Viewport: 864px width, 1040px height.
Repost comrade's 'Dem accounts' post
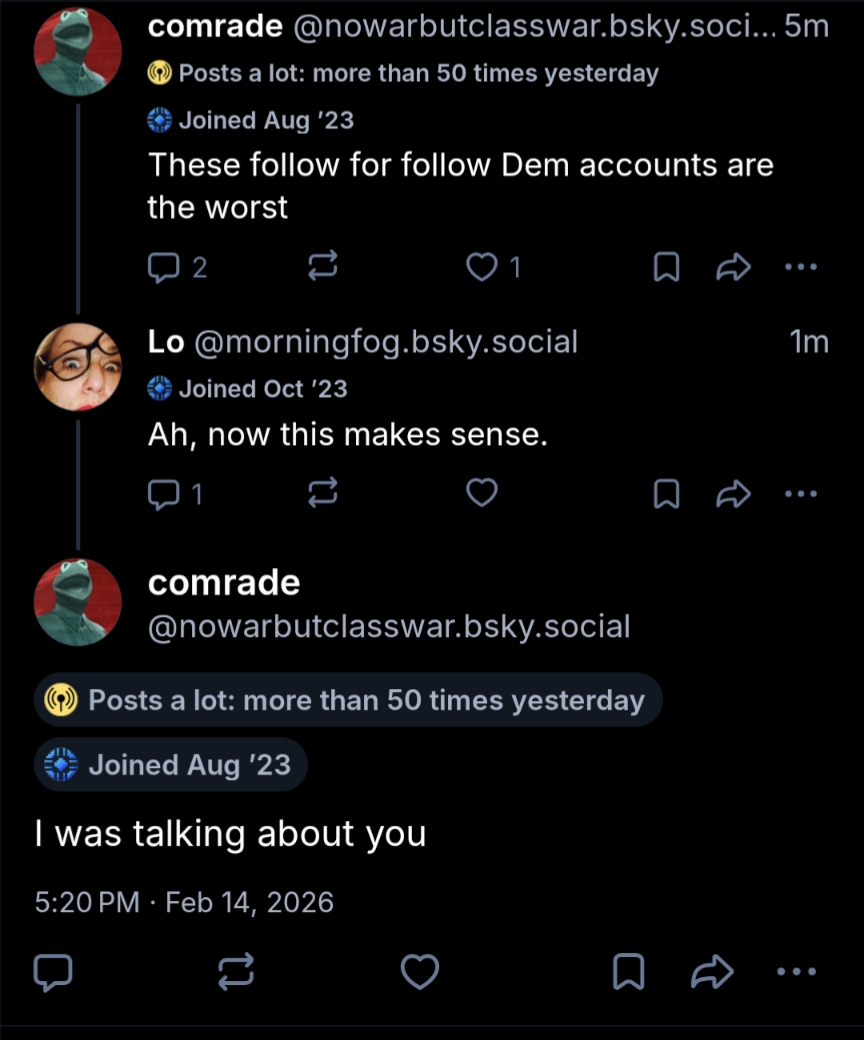coord(323,267)
